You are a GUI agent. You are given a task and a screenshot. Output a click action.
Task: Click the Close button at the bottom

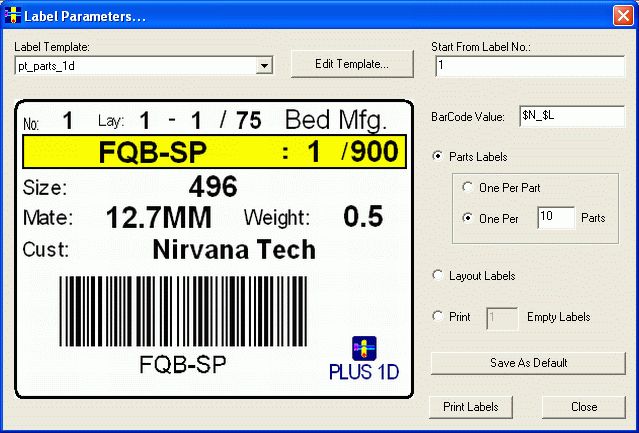(584, 407)
